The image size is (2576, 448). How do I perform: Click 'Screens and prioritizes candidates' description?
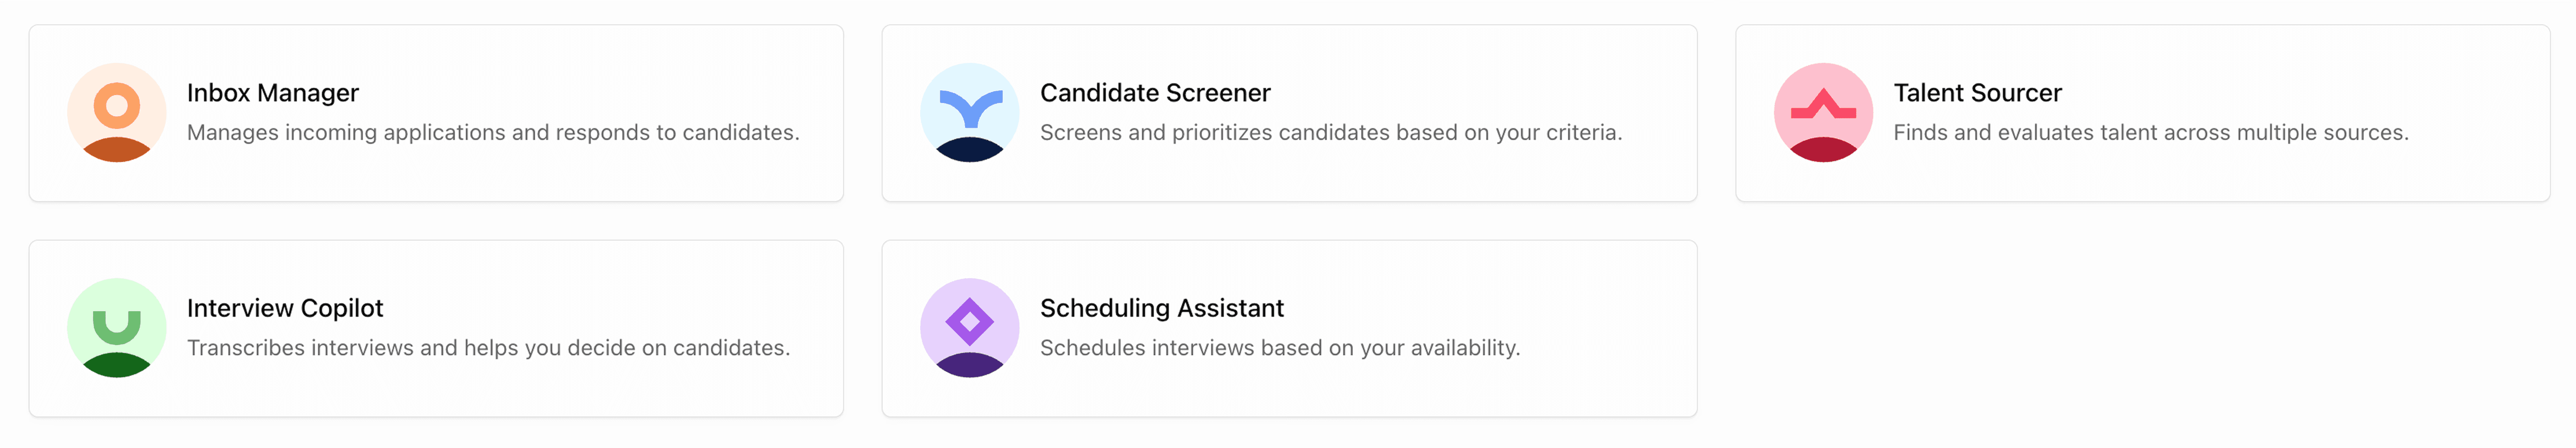point(1331,132)
